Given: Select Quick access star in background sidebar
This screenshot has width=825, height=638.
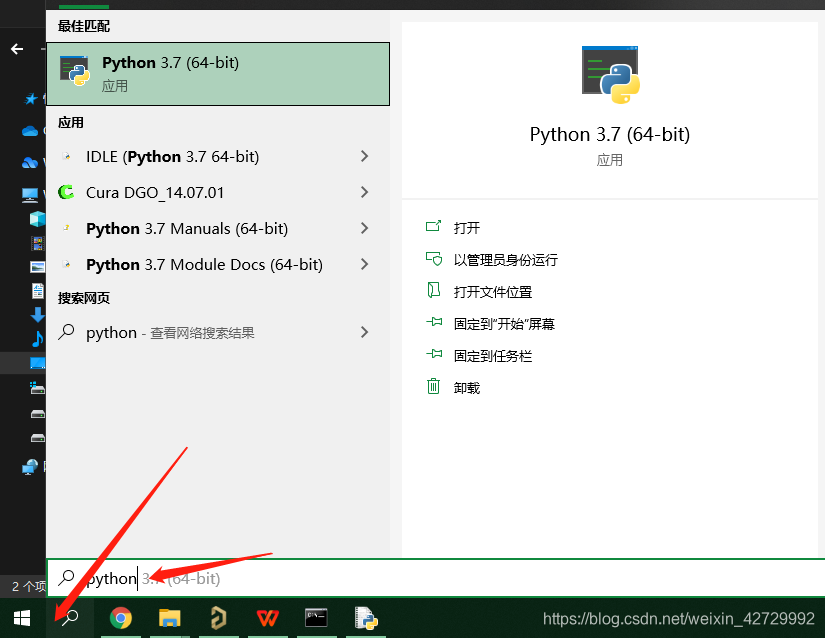Looking at the screenshot, I should coord(31,98).
